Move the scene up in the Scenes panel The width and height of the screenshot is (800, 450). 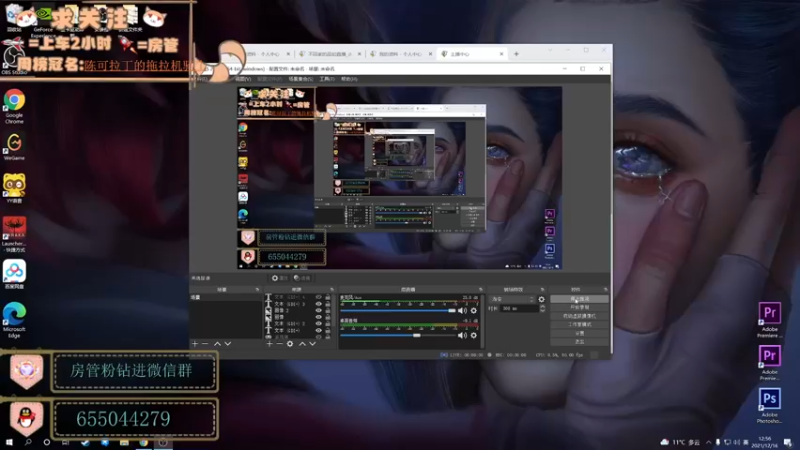pyautogui.click(x=217, y=344)
